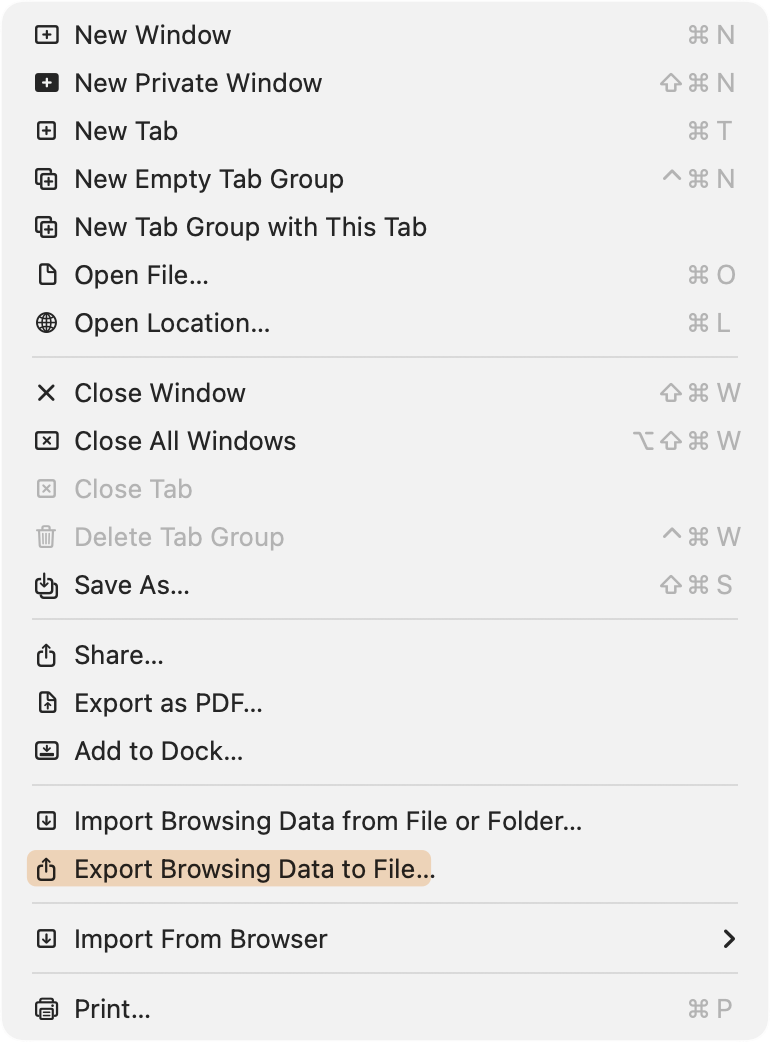
Task: Click the New Window icon
Action: [46, 35]
